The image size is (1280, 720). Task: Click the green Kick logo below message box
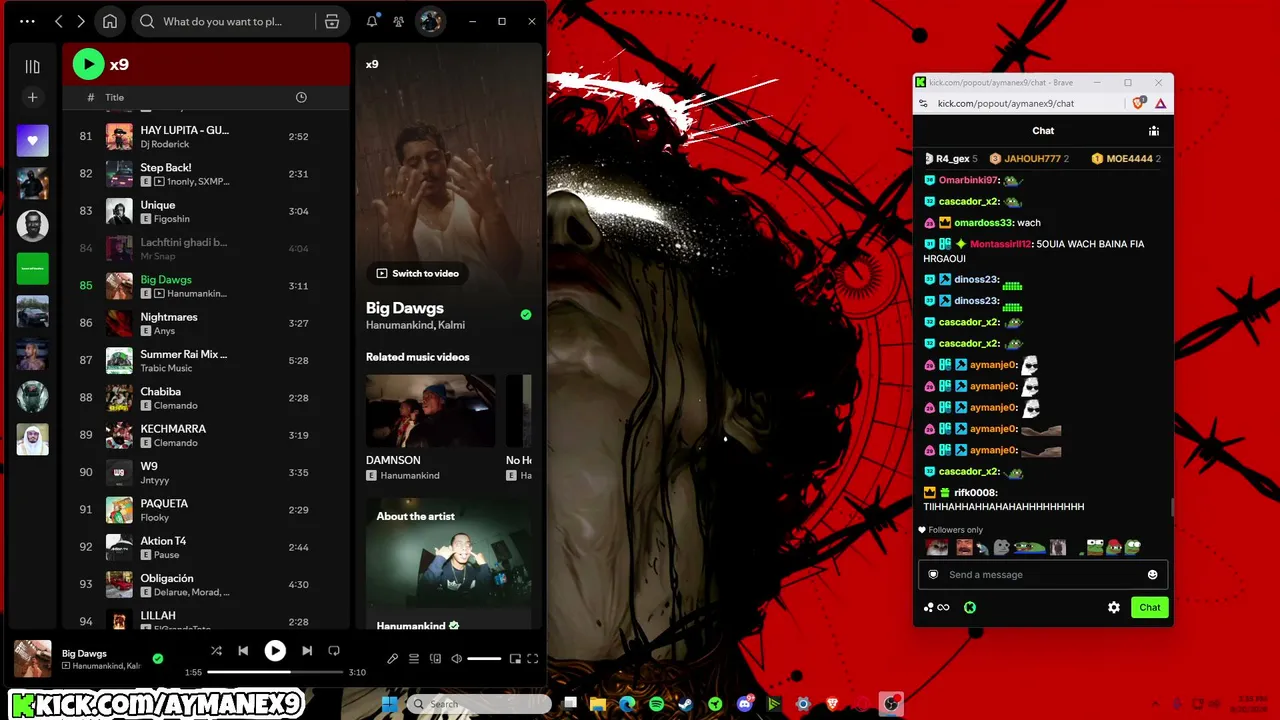point(969,607)
